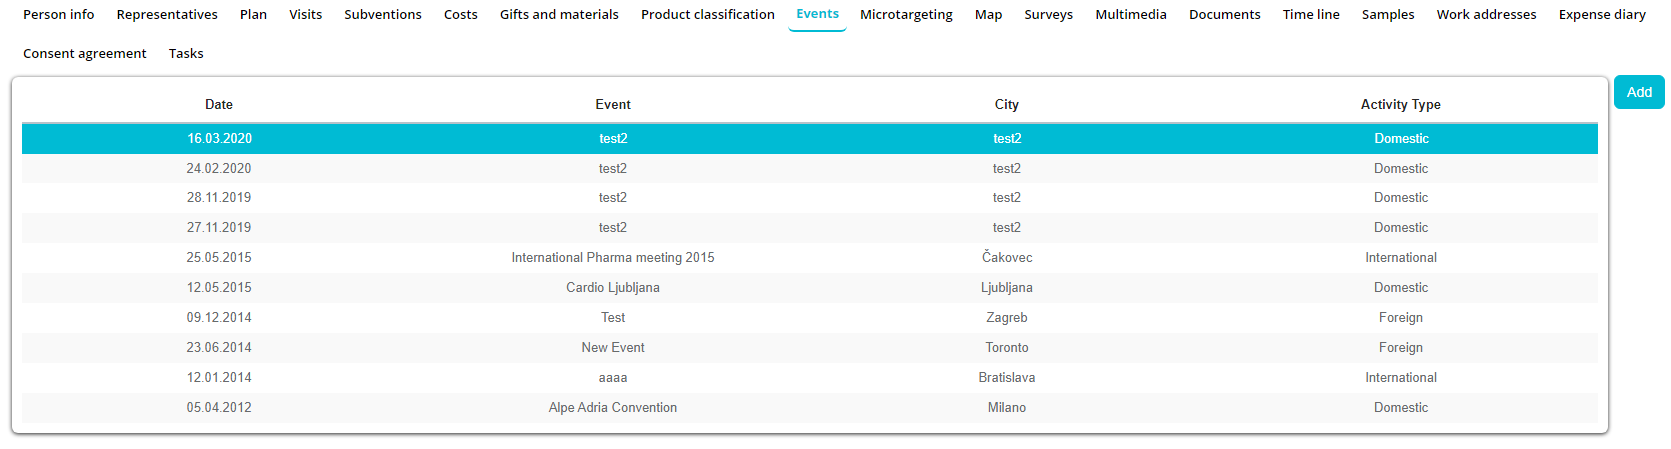Open the Expense diary tab
This screenshot has width=1671, height=449.
(x=1601, y=15)
